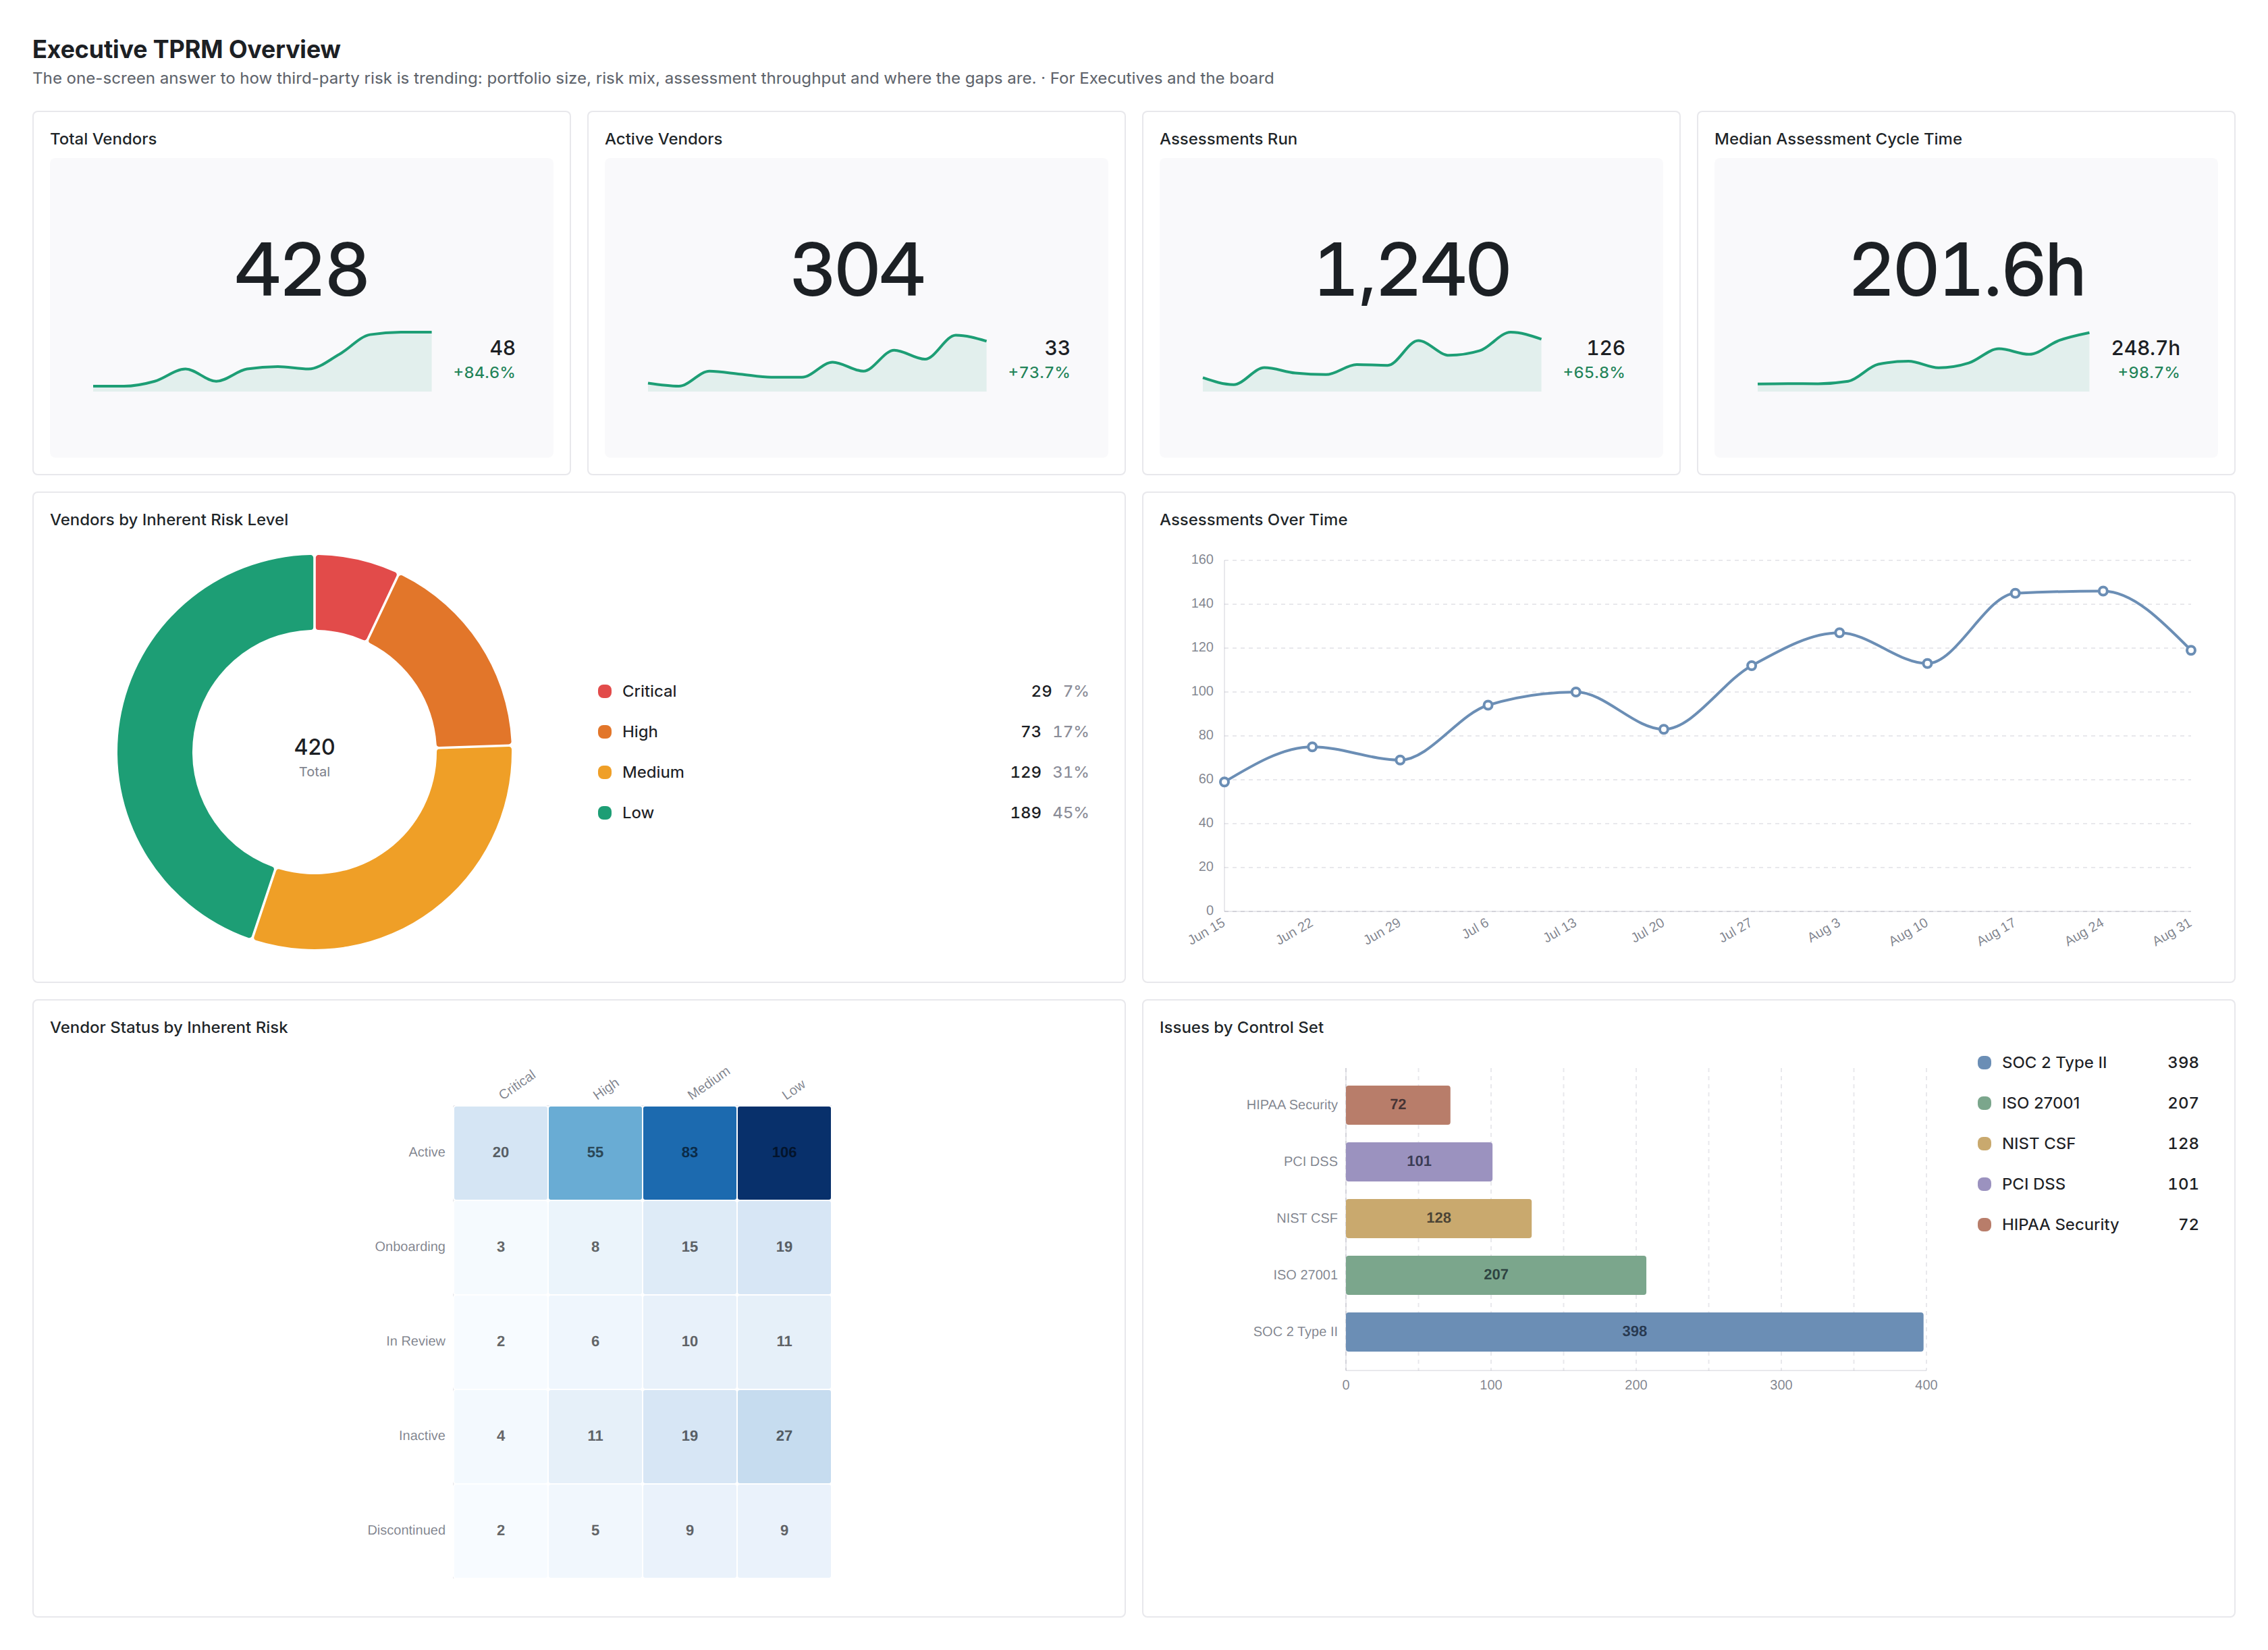Click the Active High heatmap cell 55
The height and width of the screenshot is (1650, 2268).
[595, 1153]
